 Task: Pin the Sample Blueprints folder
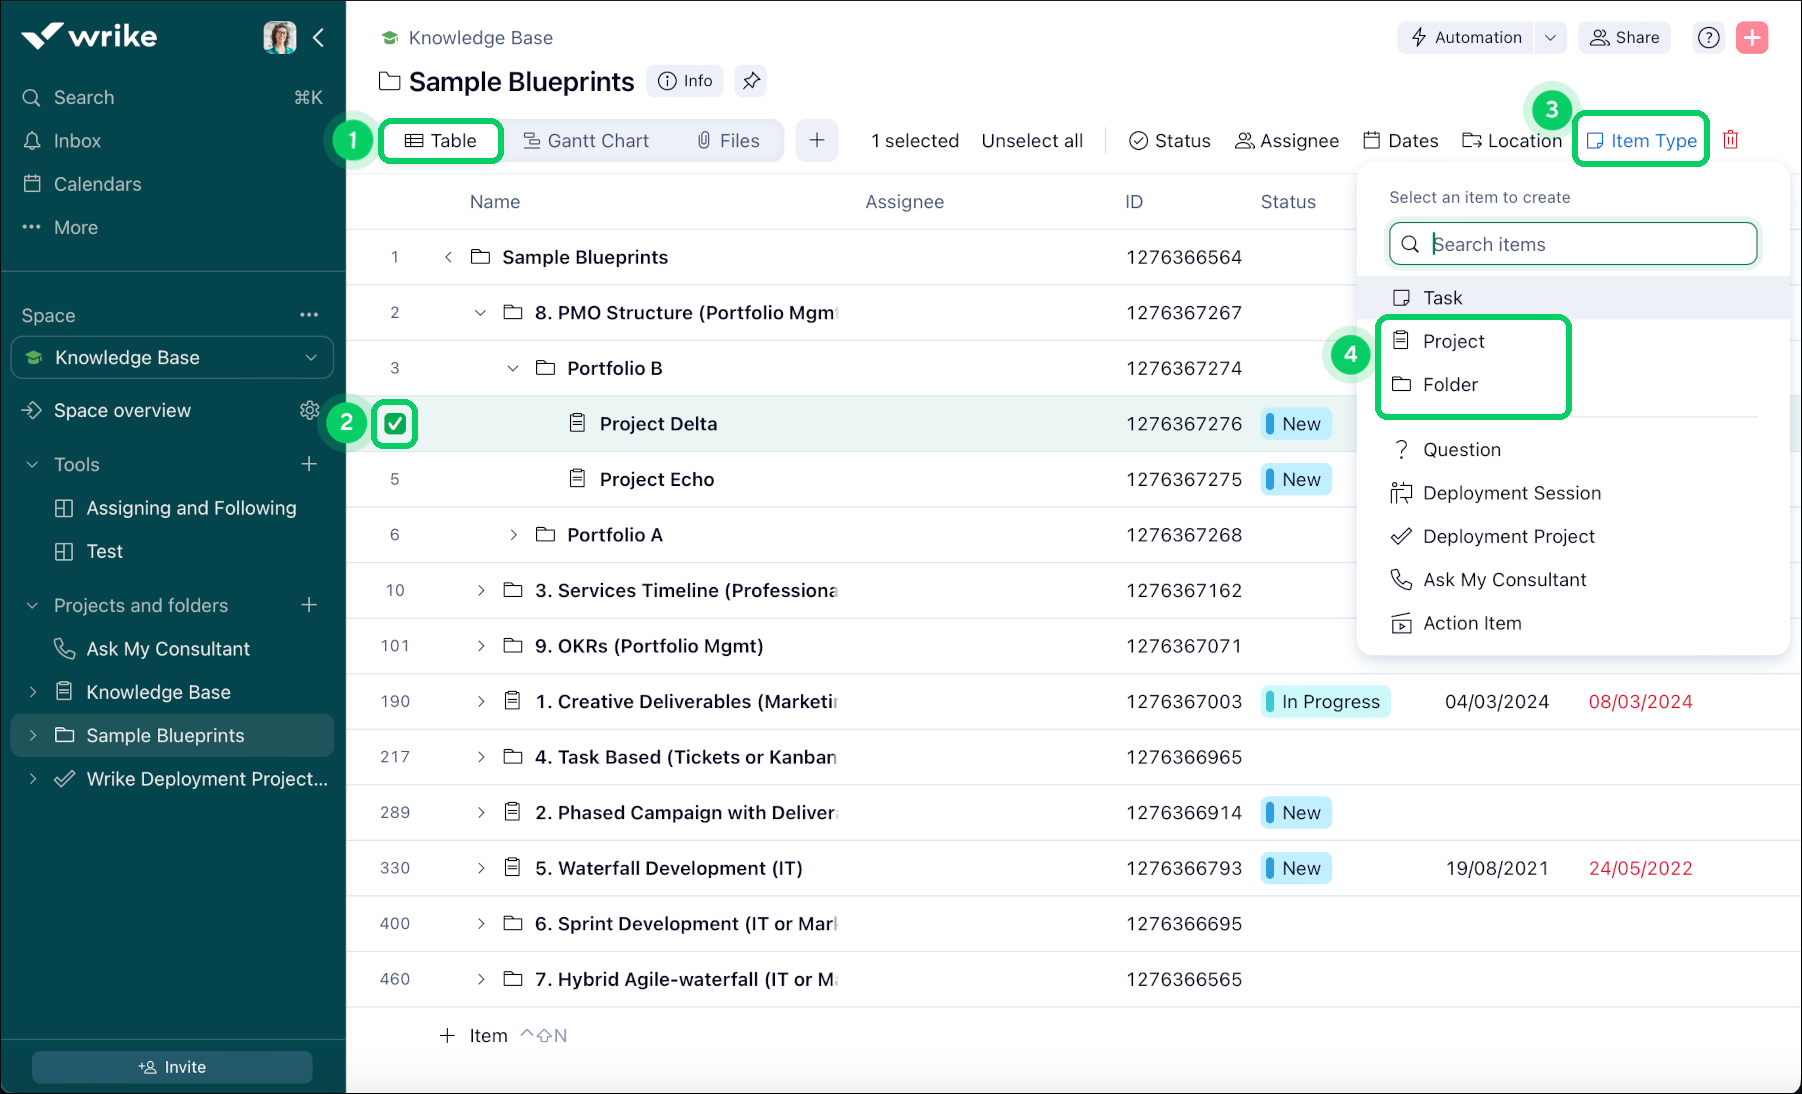(x=751, y=81)
